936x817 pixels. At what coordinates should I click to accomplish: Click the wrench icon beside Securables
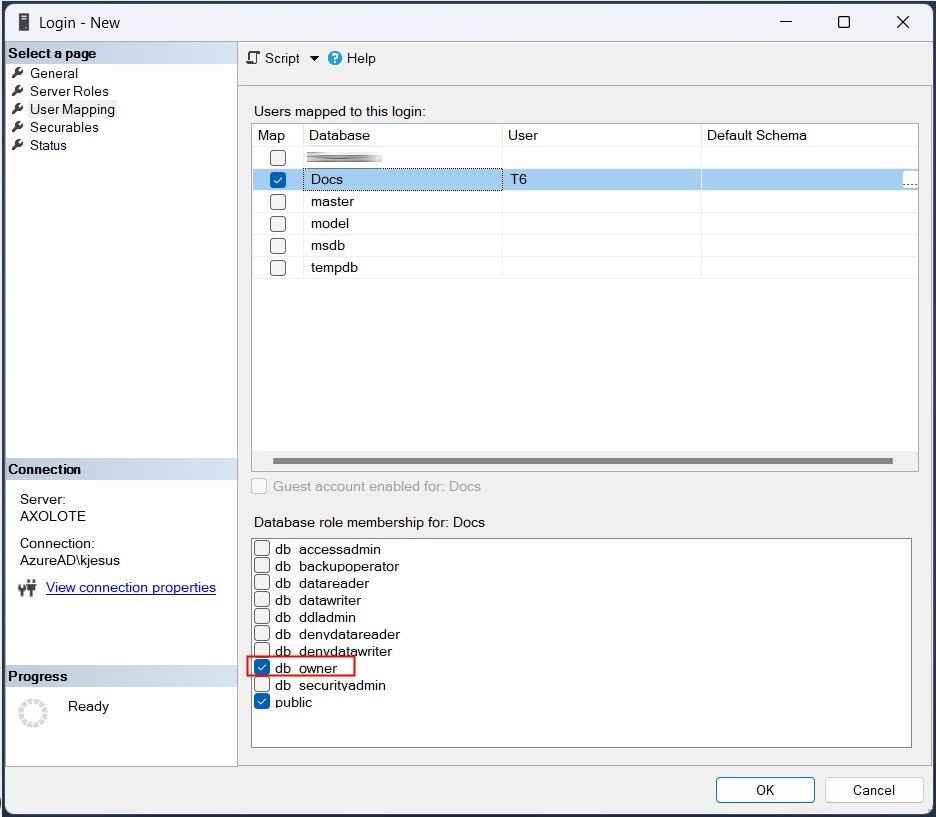point(18,127)
